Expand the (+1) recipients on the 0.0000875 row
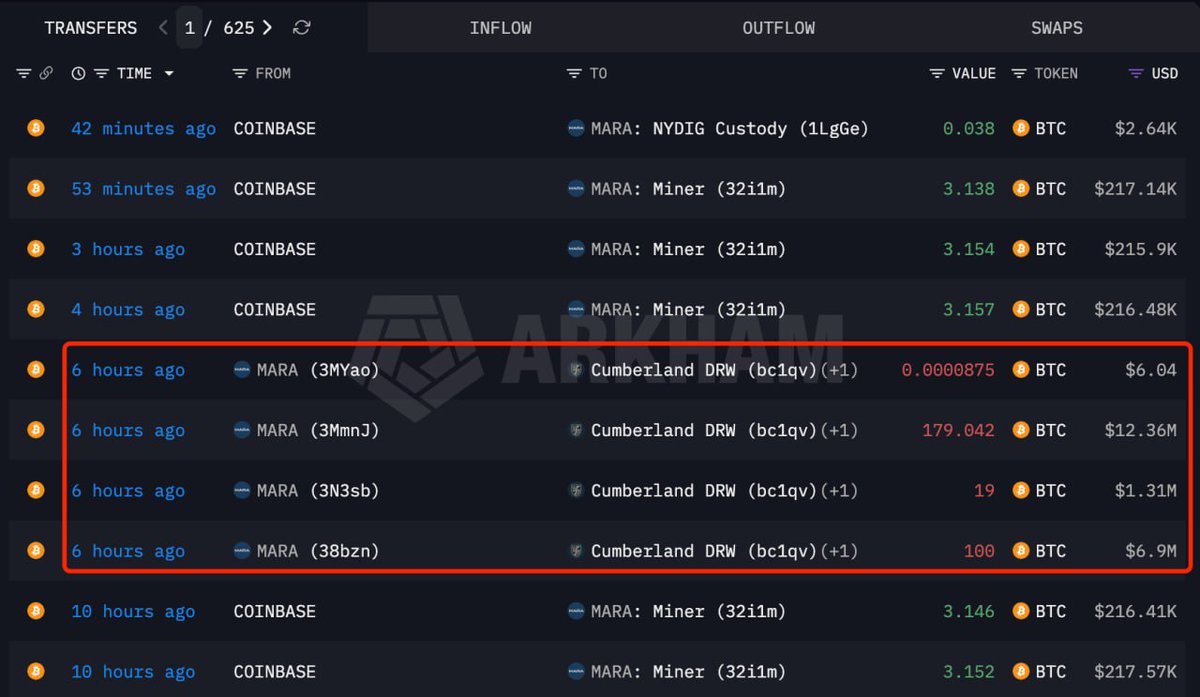Viewport: 1200px width, 697px height. coord(839,370)
